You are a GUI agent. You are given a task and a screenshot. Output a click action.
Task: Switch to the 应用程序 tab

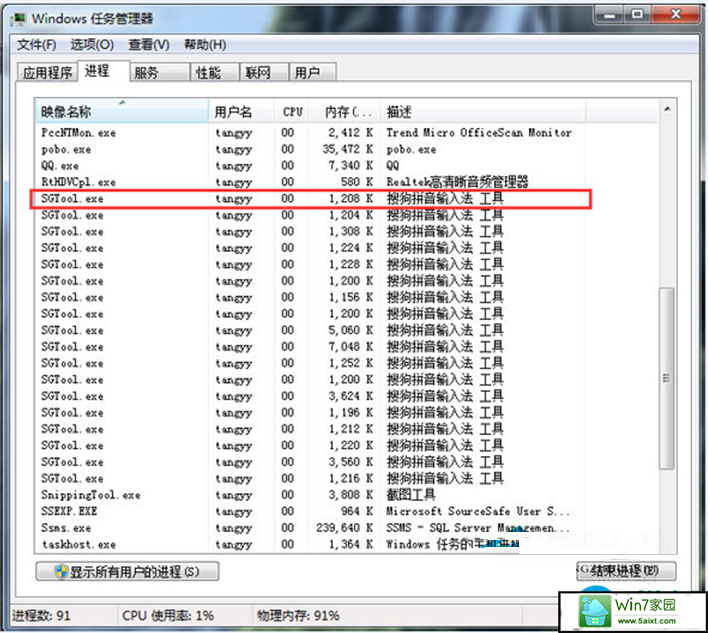[x=48, y=73]
